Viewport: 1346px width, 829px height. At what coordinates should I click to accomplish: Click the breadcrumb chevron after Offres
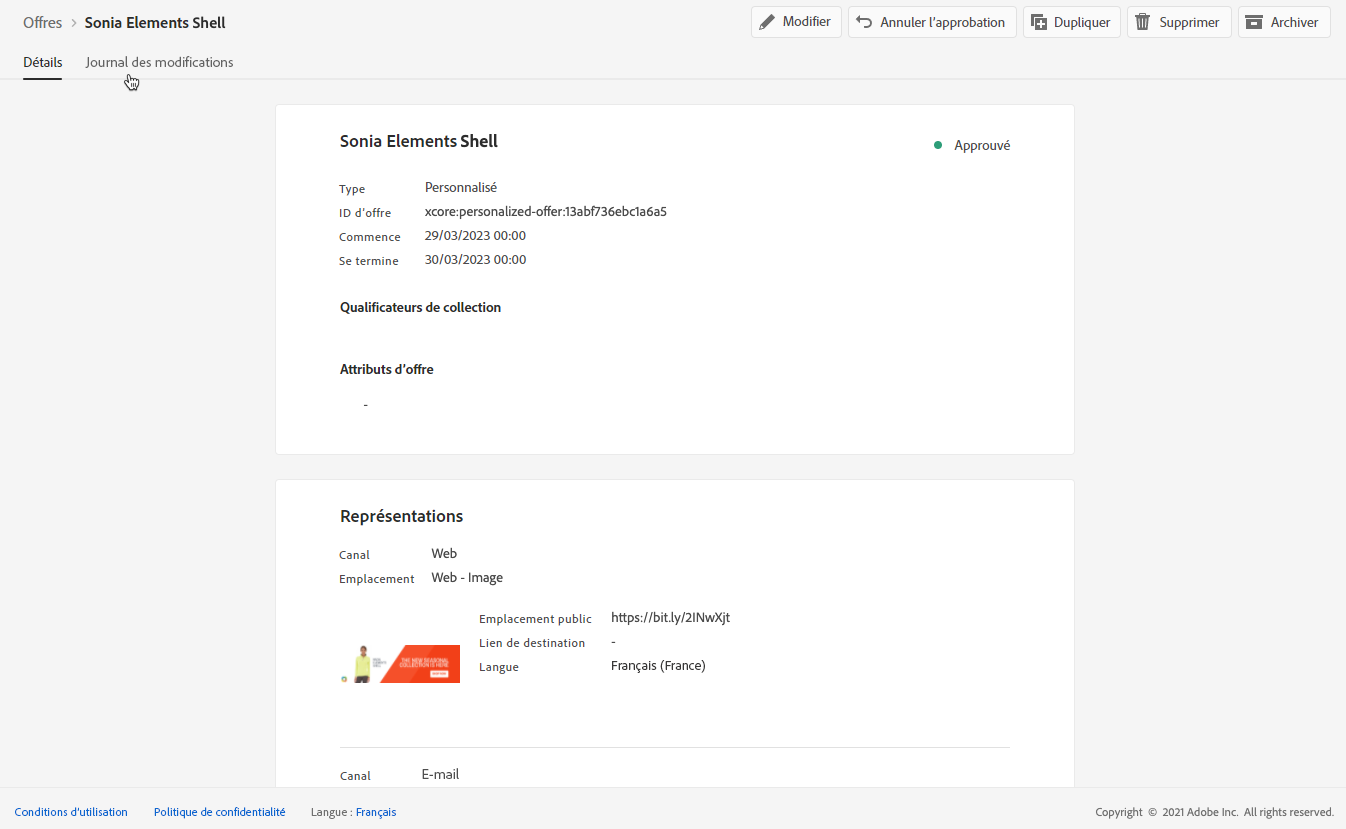point(73,23)
